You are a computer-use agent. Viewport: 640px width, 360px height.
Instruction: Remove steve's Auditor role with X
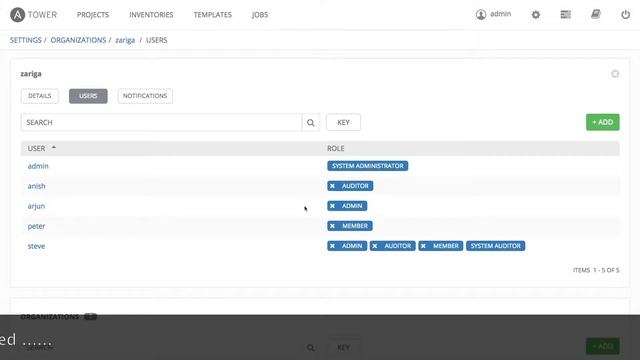tap(375, 246)
